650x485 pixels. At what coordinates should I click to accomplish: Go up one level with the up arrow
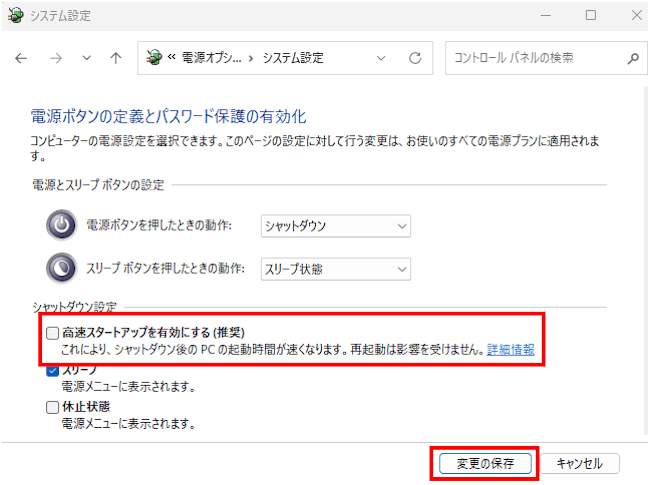116,58
